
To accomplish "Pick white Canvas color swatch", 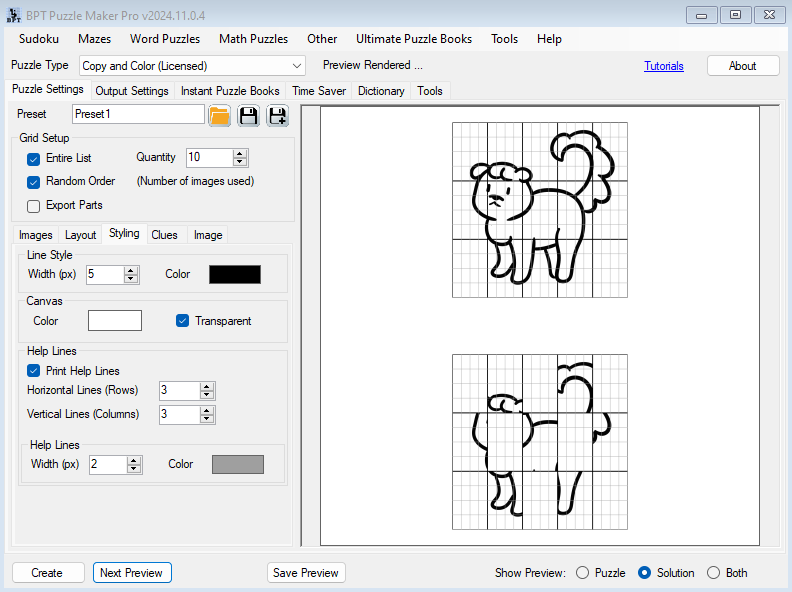I will point(115,321).
